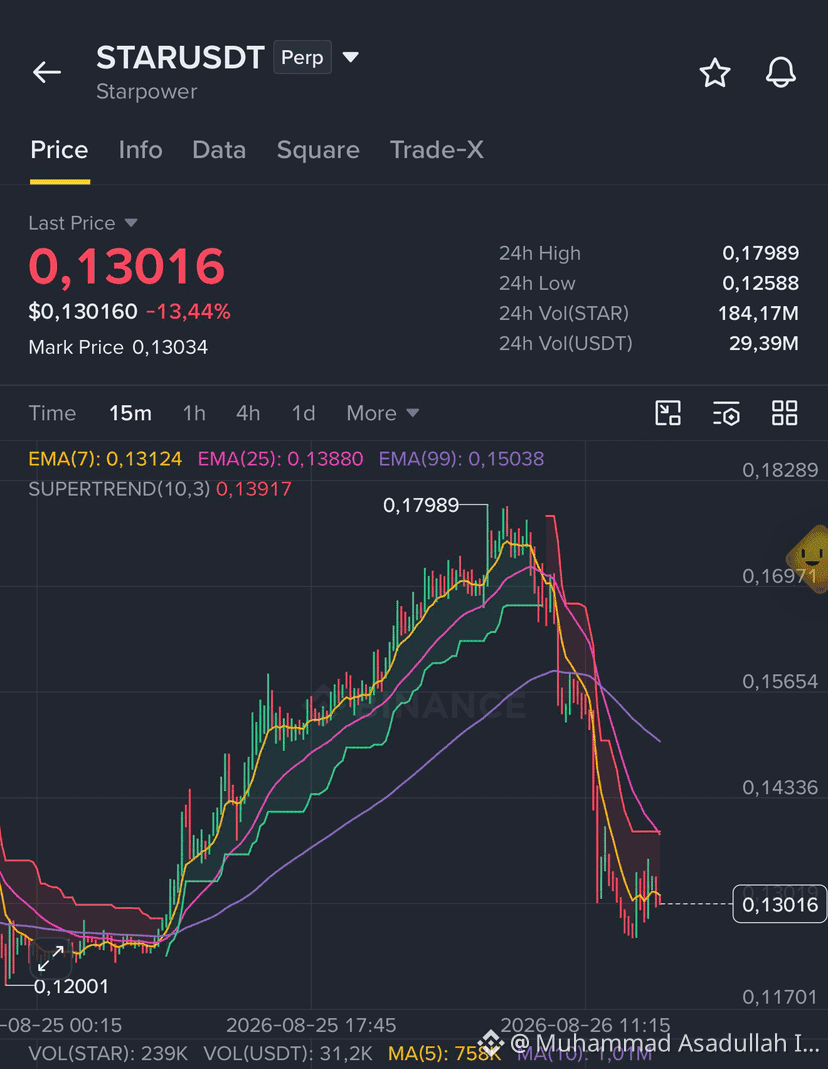The width and height of the screenshot is (828, 1069).
Task: Tap the 0,14336 price axis label
Action: (x=780, y=788)
